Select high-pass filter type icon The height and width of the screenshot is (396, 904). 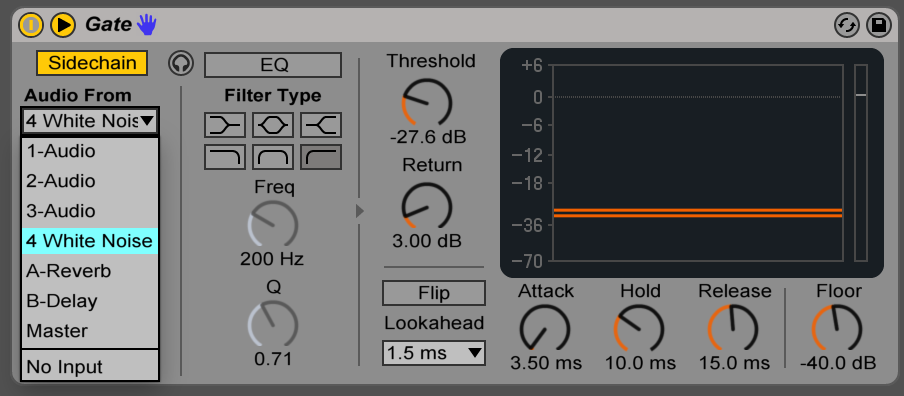[321, 157]
